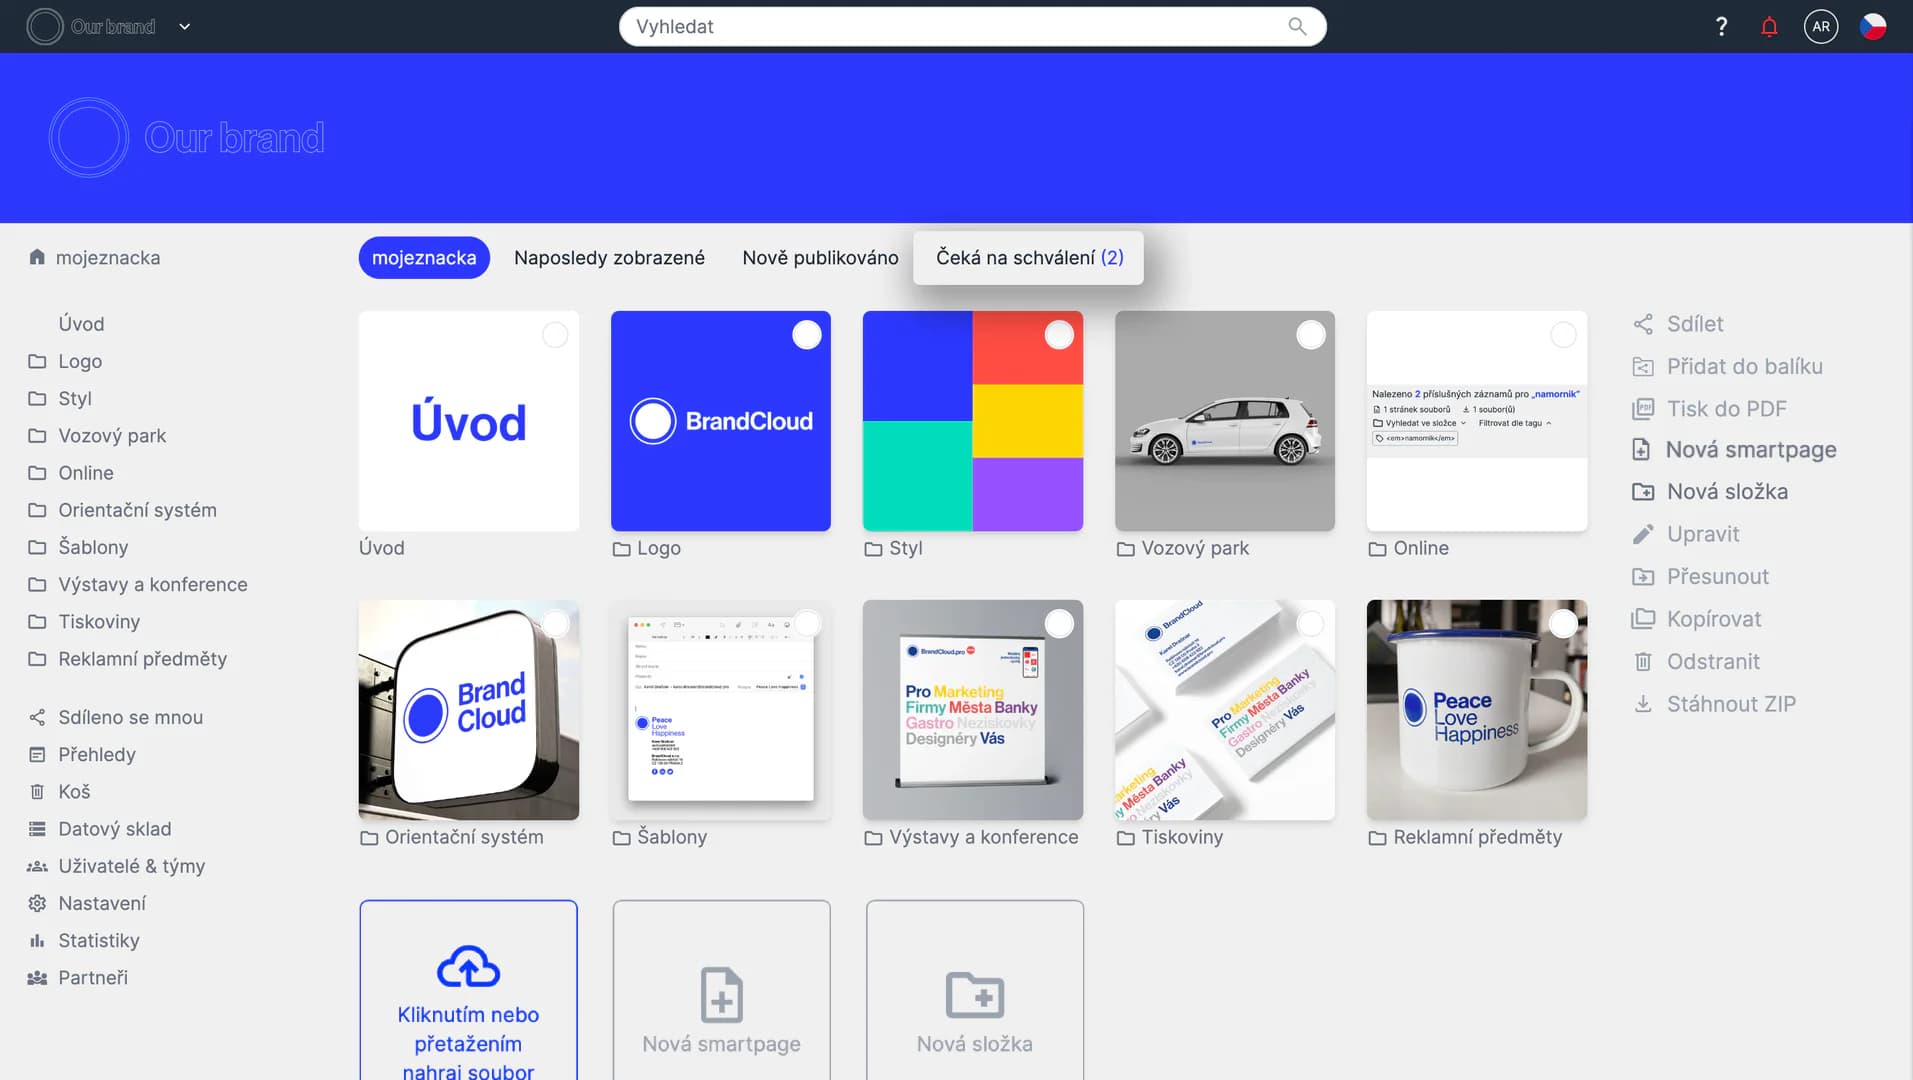The height and width of the screenshot is (1080, 1913).
Task: Check the Reklamní předměty tile selection circle
Action: point(1562,624)
